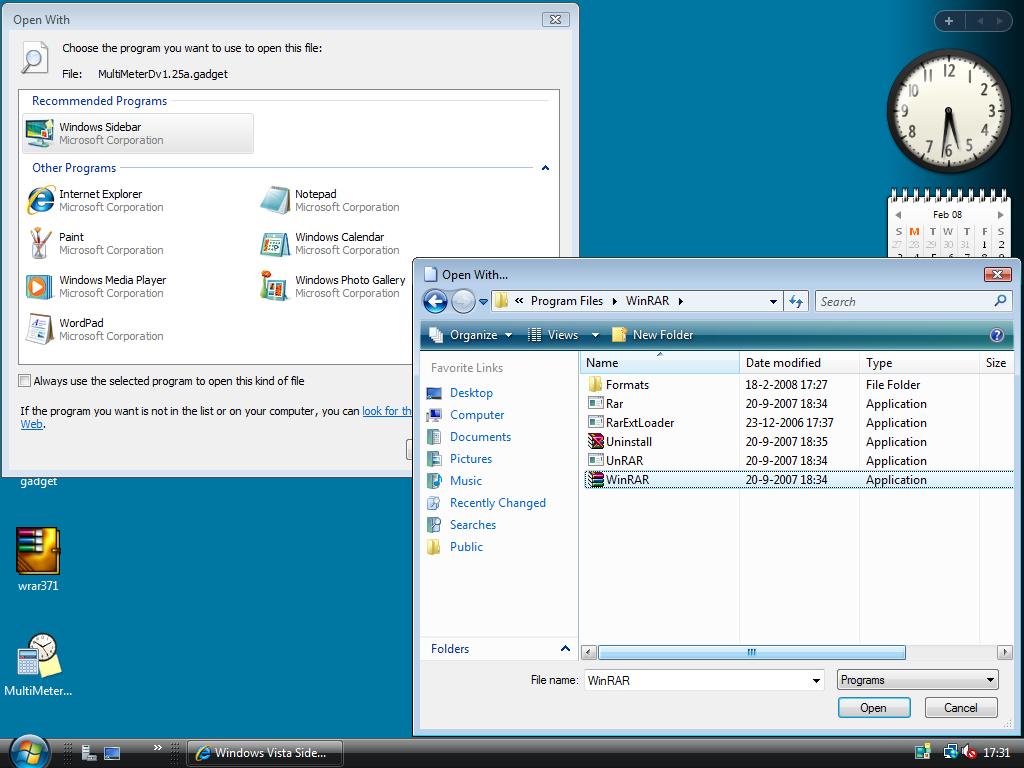Select the Windows Media Player icon
The image size is (1024, 768).
[x=39, y=286]
